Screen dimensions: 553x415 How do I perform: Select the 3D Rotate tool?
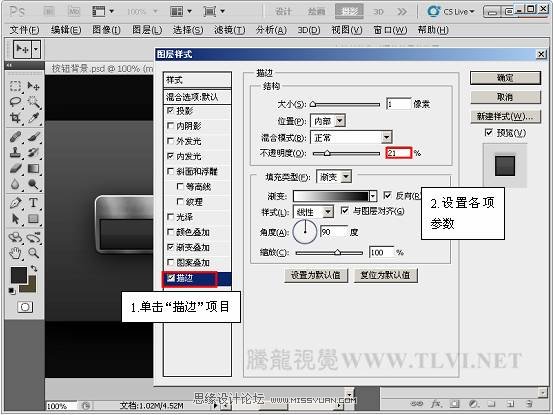click(15, 237)
